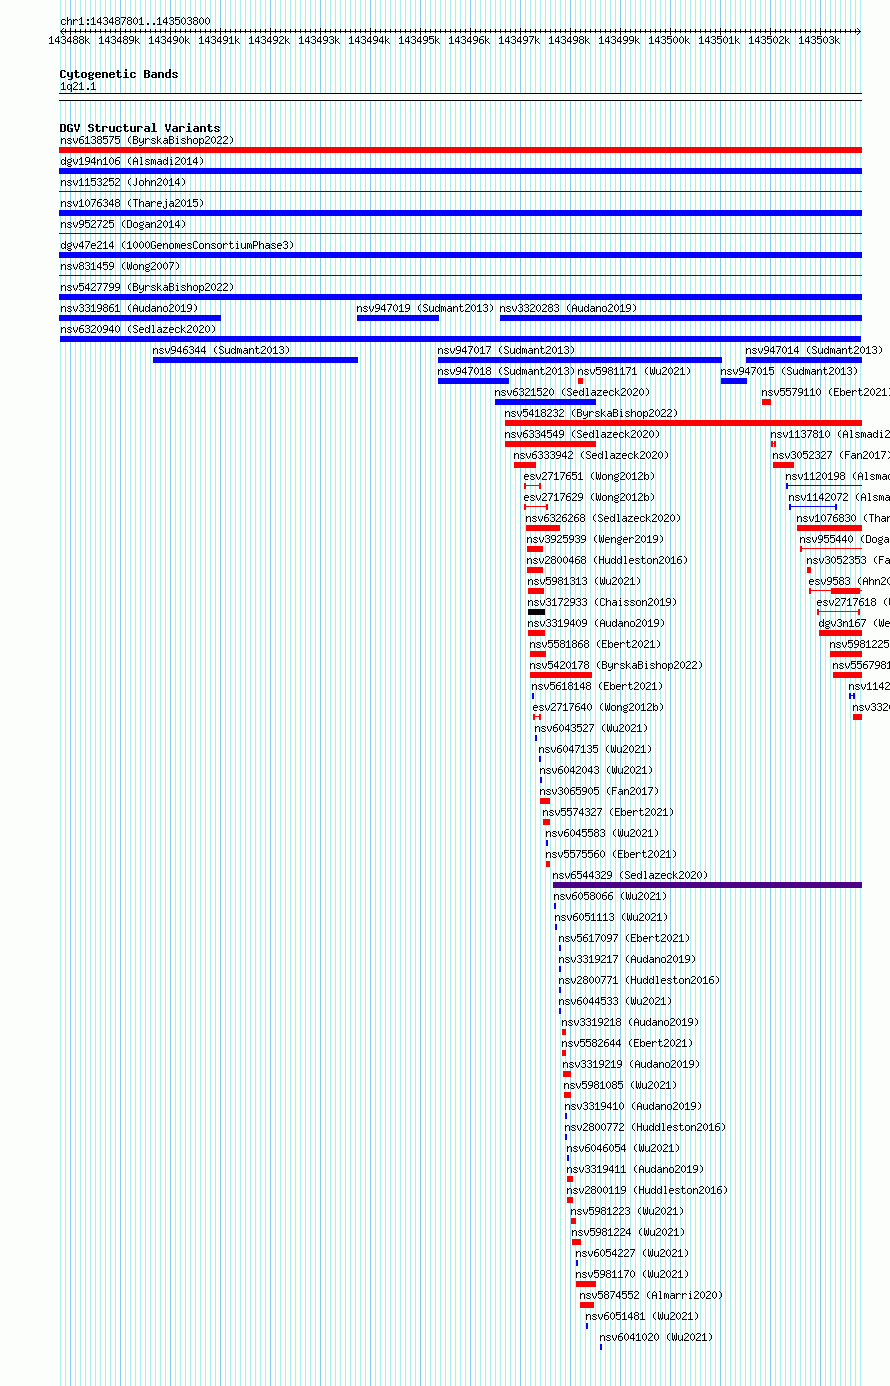Click the blue bar under nsv946344

(255, 360)
